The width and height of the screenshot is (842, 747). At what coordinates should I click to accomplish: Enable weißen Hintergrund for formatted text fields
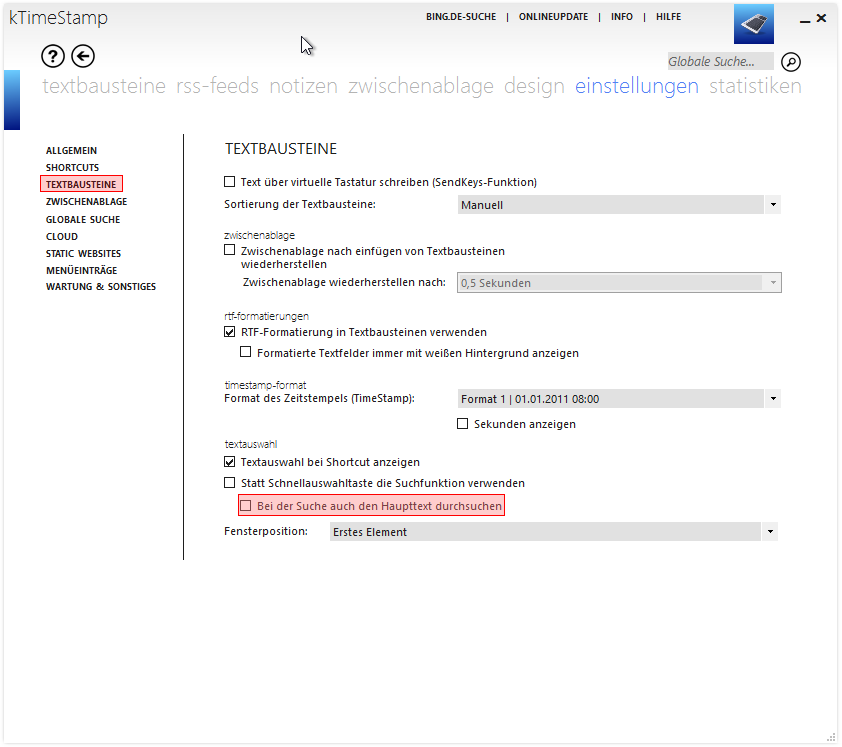pos(246,352)
